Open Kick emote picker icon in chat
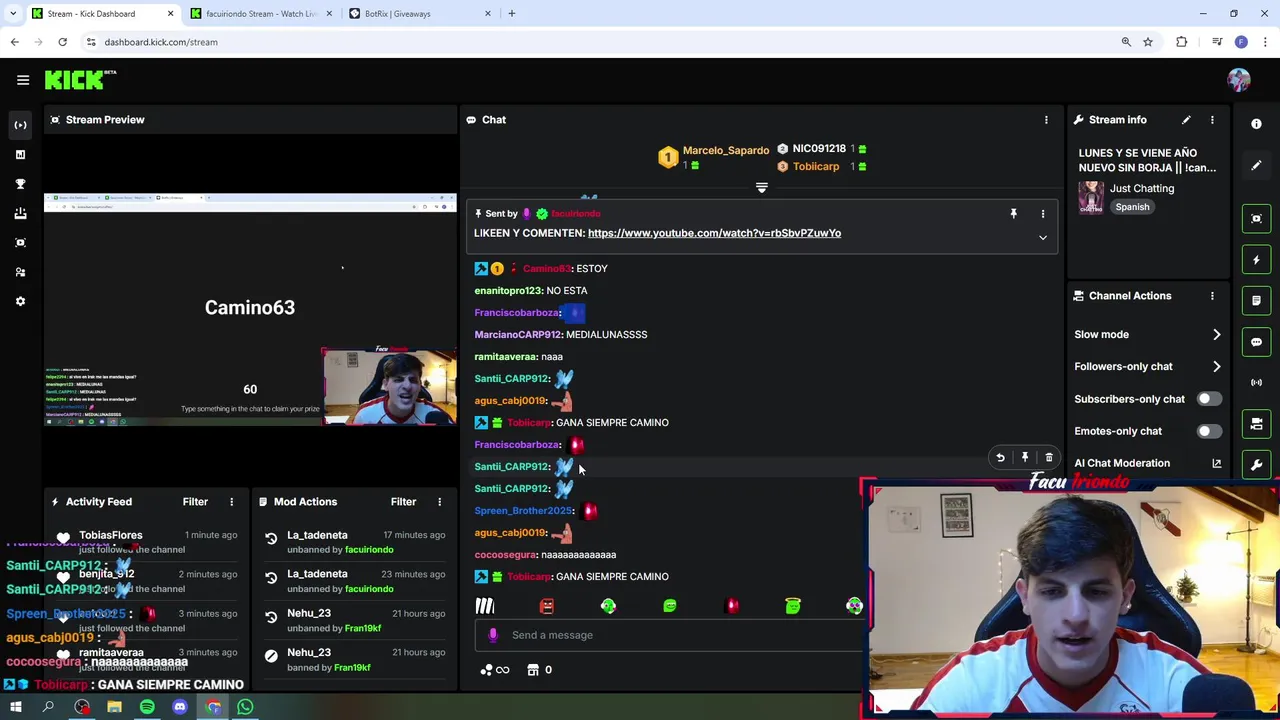1280x720 pixels. coord(485,606)
